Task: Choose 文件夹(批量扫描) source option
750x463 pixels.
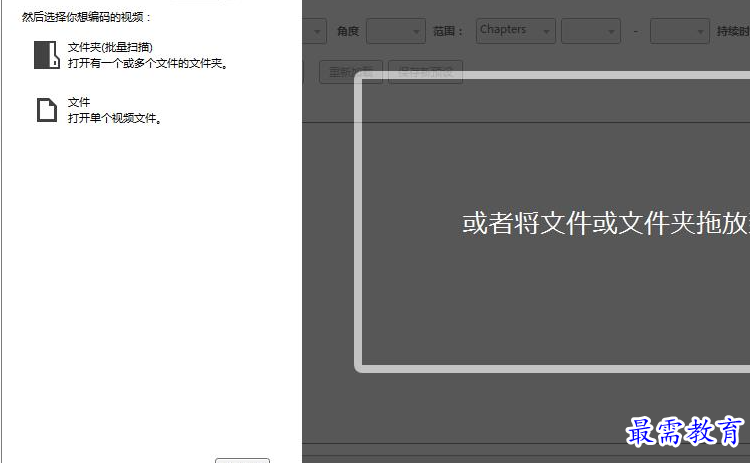Action: tap(130, 55)
